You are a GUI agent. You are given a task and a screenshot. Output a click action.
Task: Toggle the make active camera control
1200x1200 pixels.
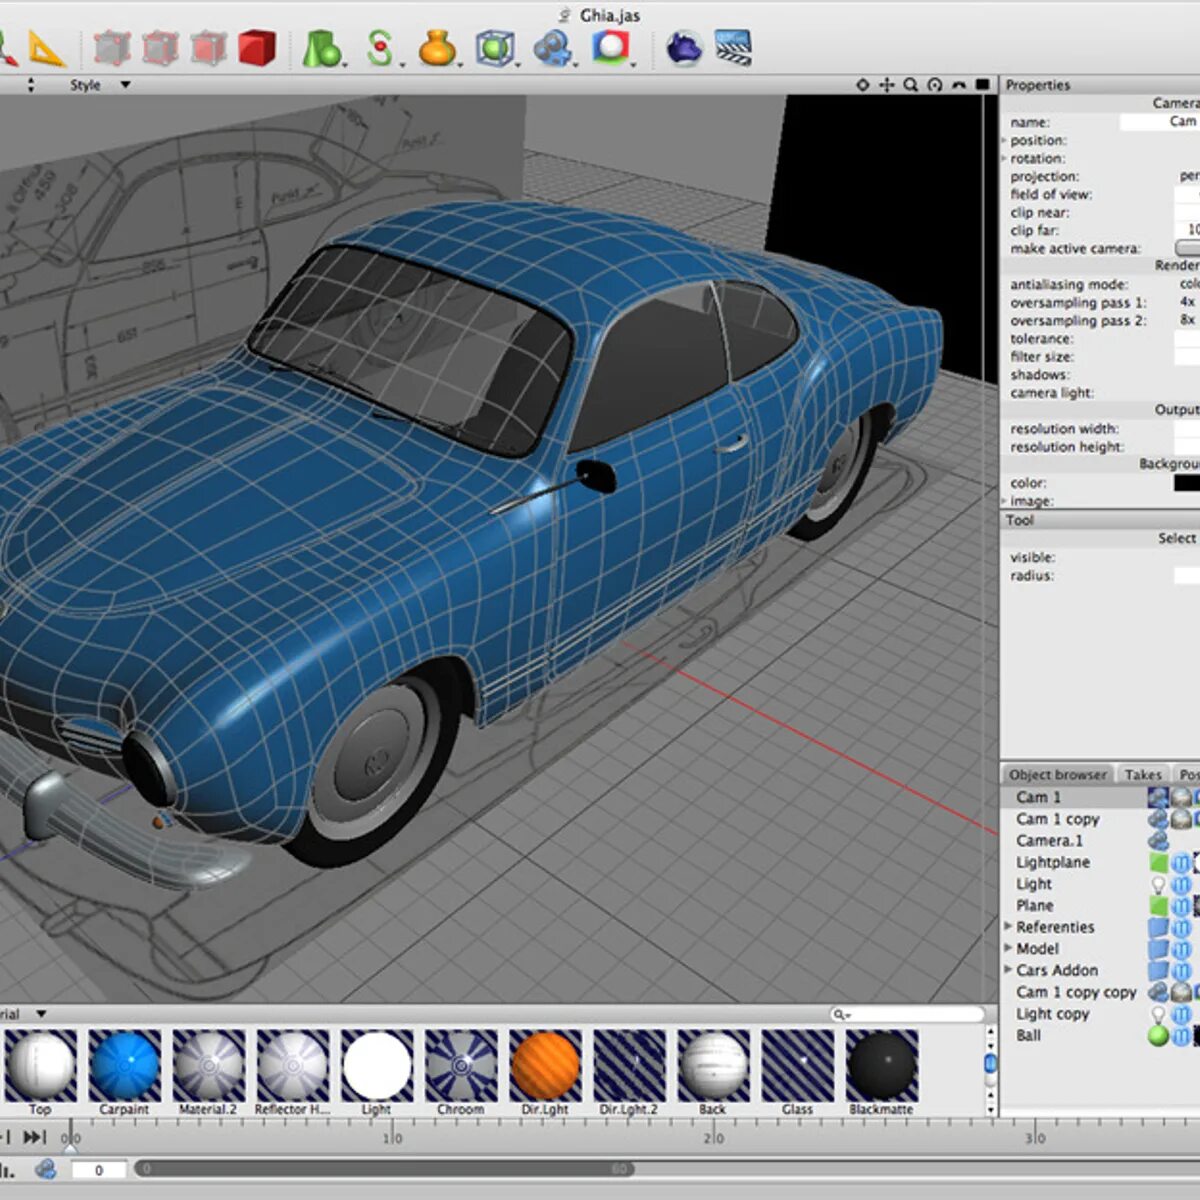(1188, 248)
